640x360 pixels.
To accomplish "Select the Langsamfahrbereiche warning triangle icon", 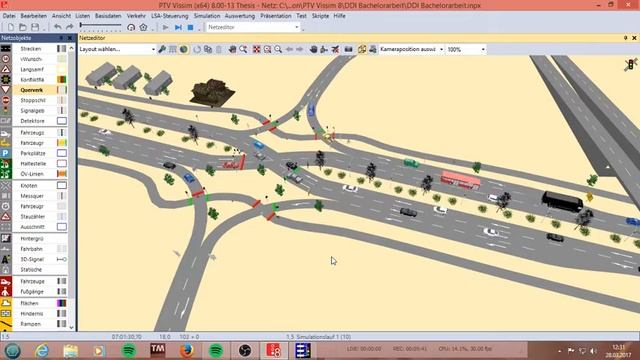I will (6, 69).
